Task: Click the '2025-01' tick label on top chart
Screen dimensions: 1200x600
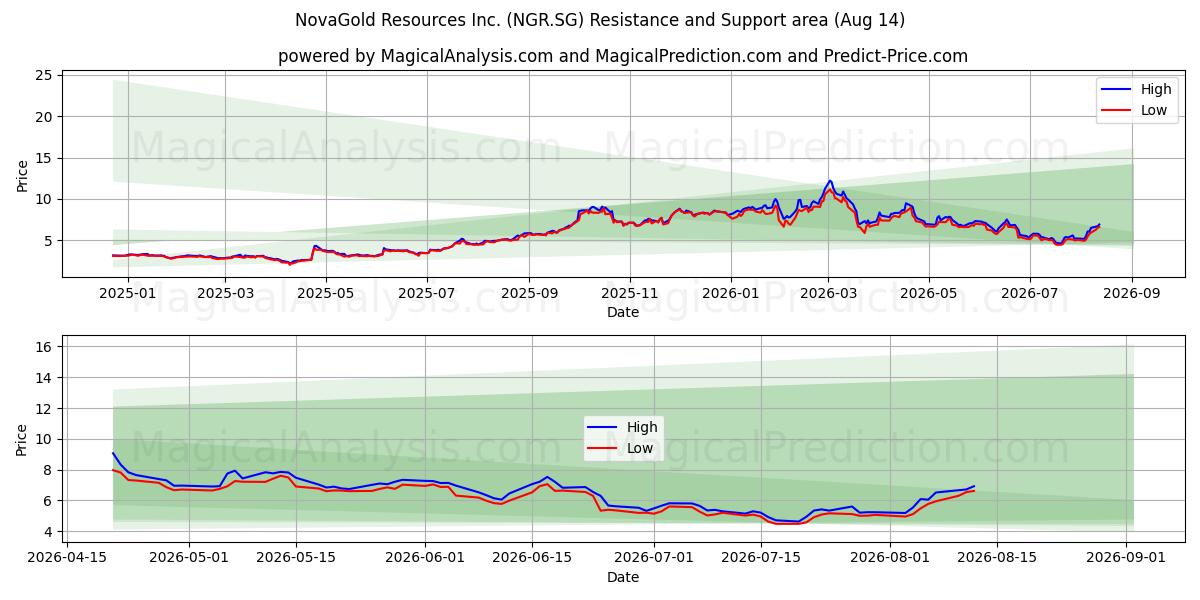Action: (x=128, y=294)
